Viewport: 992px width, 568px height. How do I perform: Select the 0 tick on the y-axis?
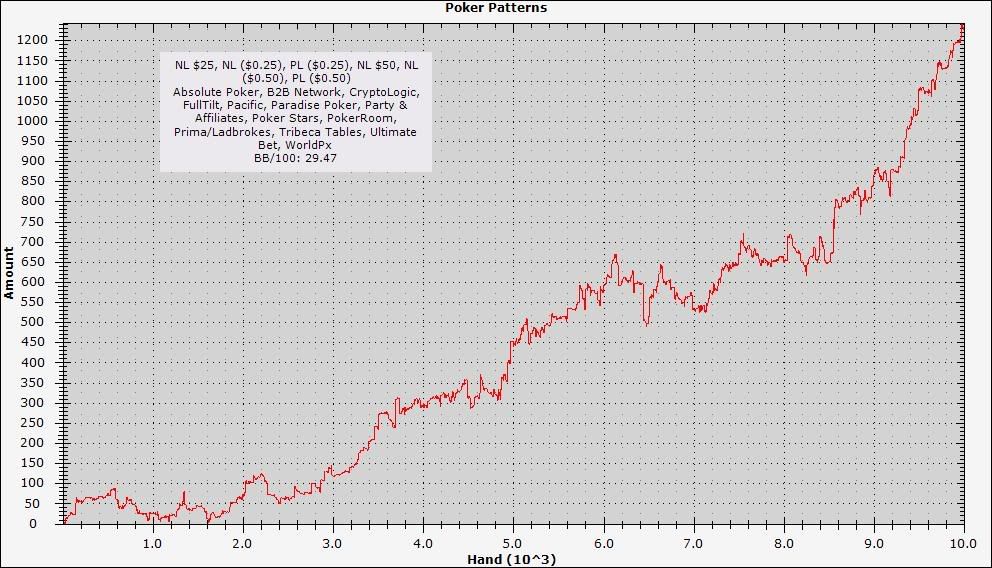pos(45,523)
